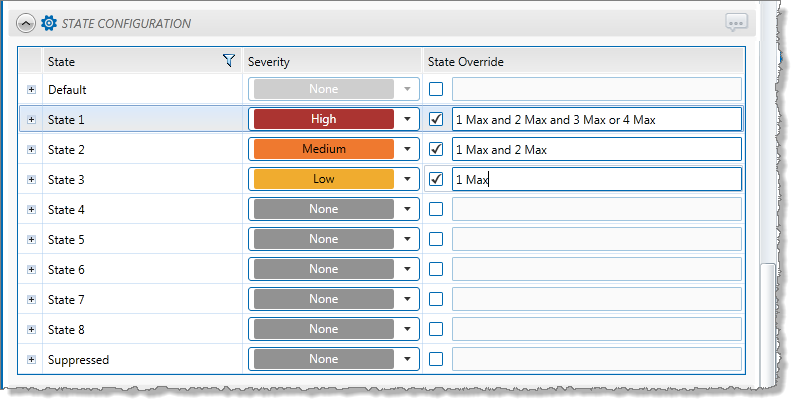Expand the Suppressed state row
Screen dimensions: 798x406
(x=31, y=359)
